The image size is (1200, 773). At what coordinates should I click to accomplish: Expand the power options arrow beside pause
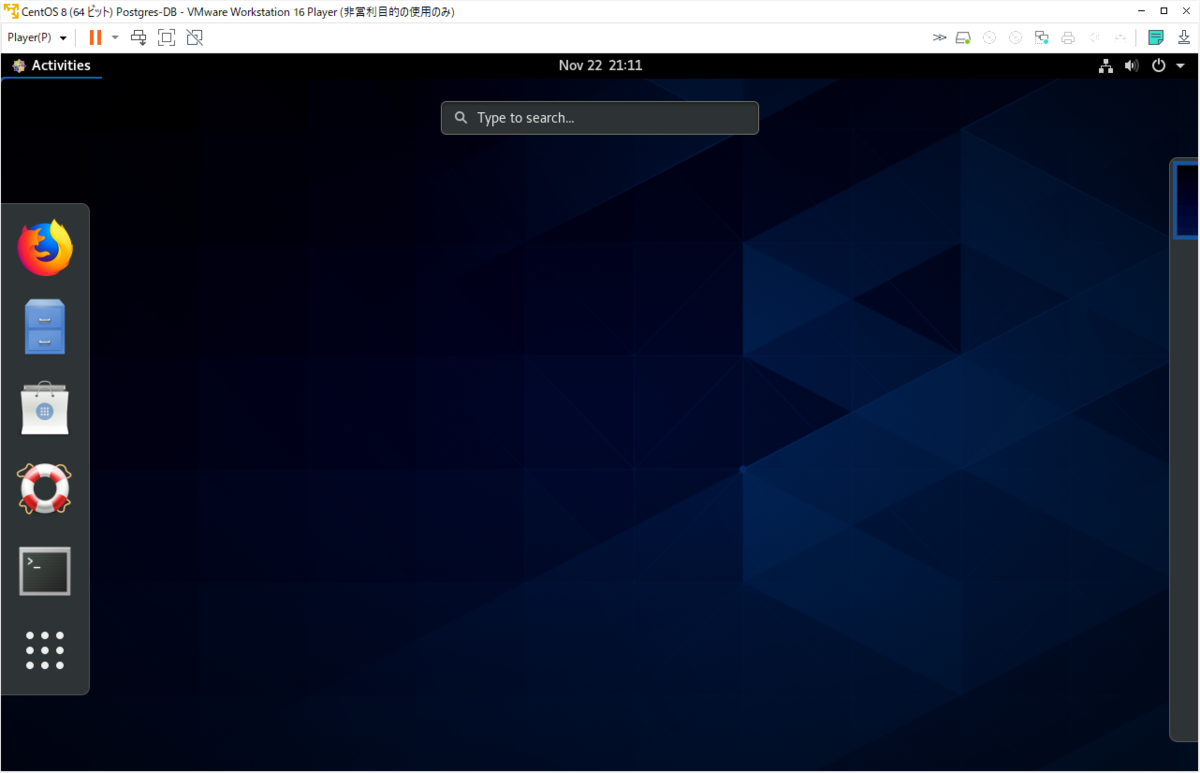tap(115, 38)
